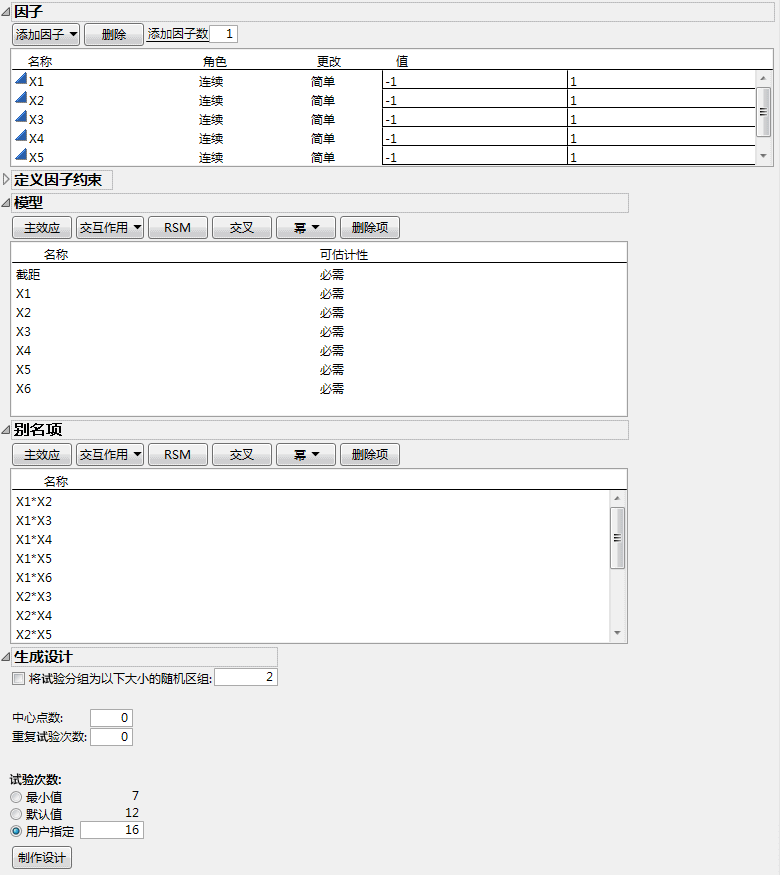The width and height of the screenshot is (780, 875).
Task: Click the blue continuous icon for X5
Action: click(x=21, y=155)
